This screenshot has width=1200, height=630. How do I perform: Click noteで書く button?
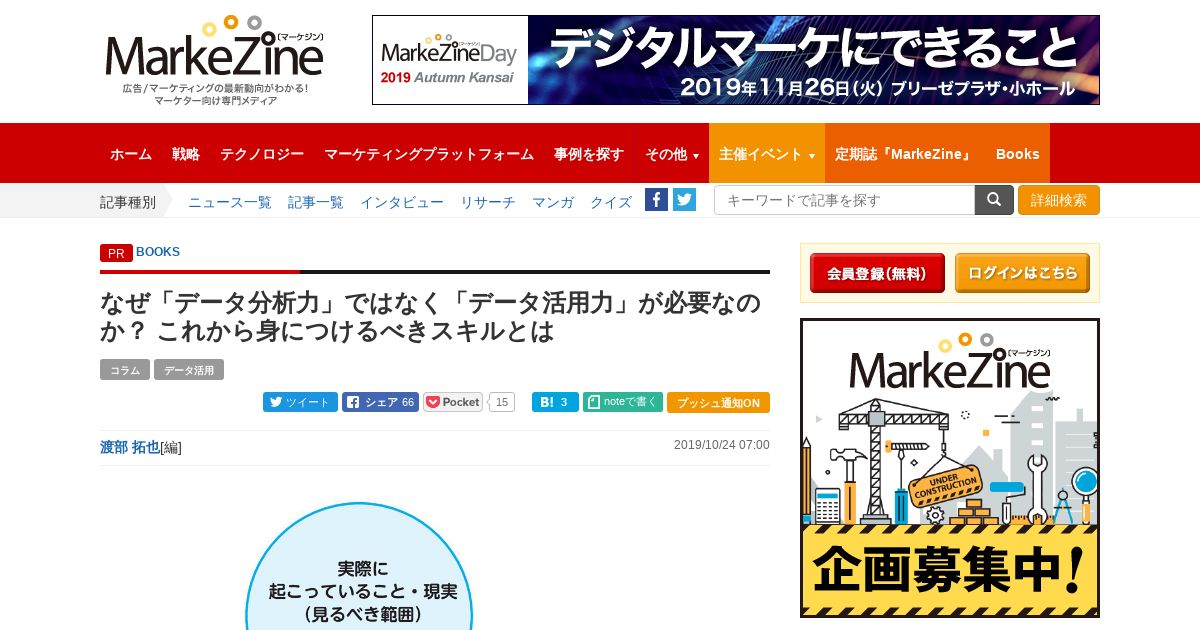(x=623, y=402)
